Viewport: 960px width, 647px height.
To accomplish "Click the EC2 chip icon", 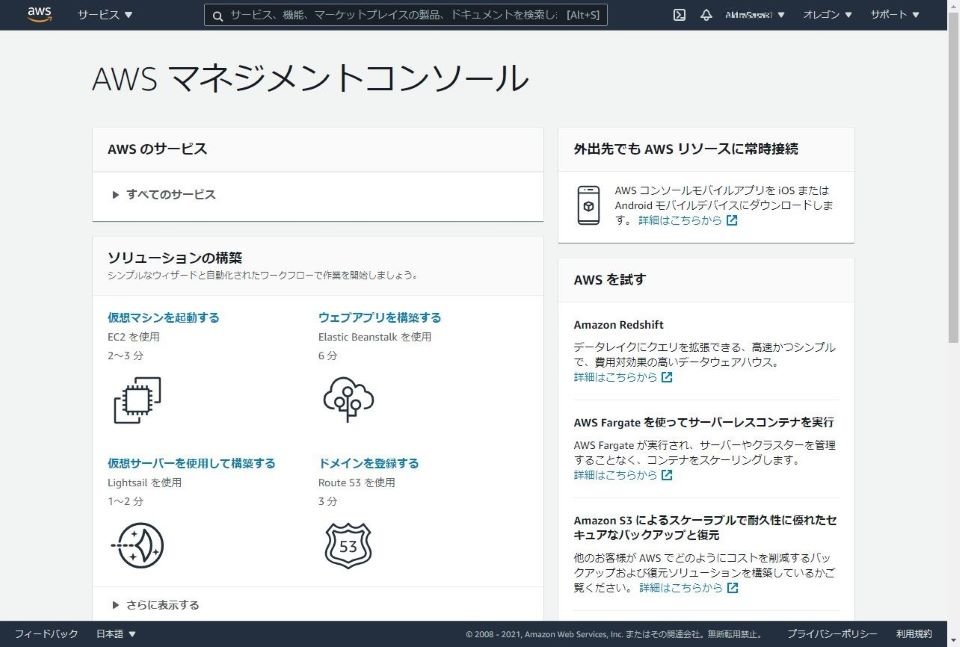I will click(x=137, y=400).
